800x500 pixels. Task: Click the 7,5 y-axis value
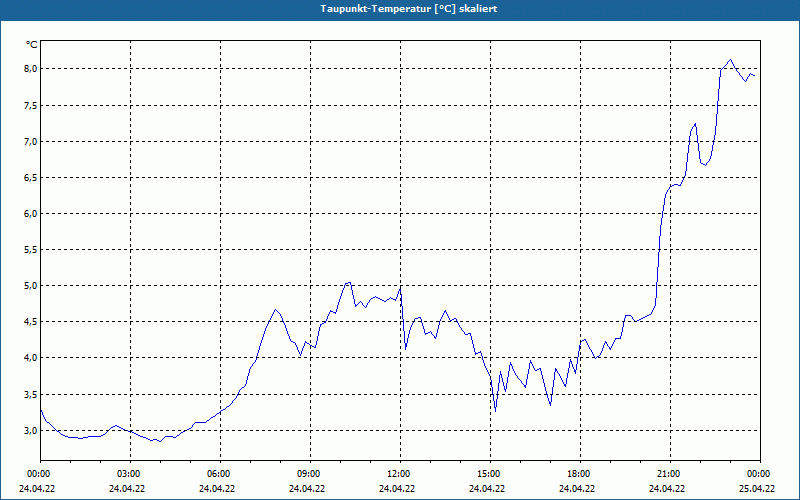31,106
